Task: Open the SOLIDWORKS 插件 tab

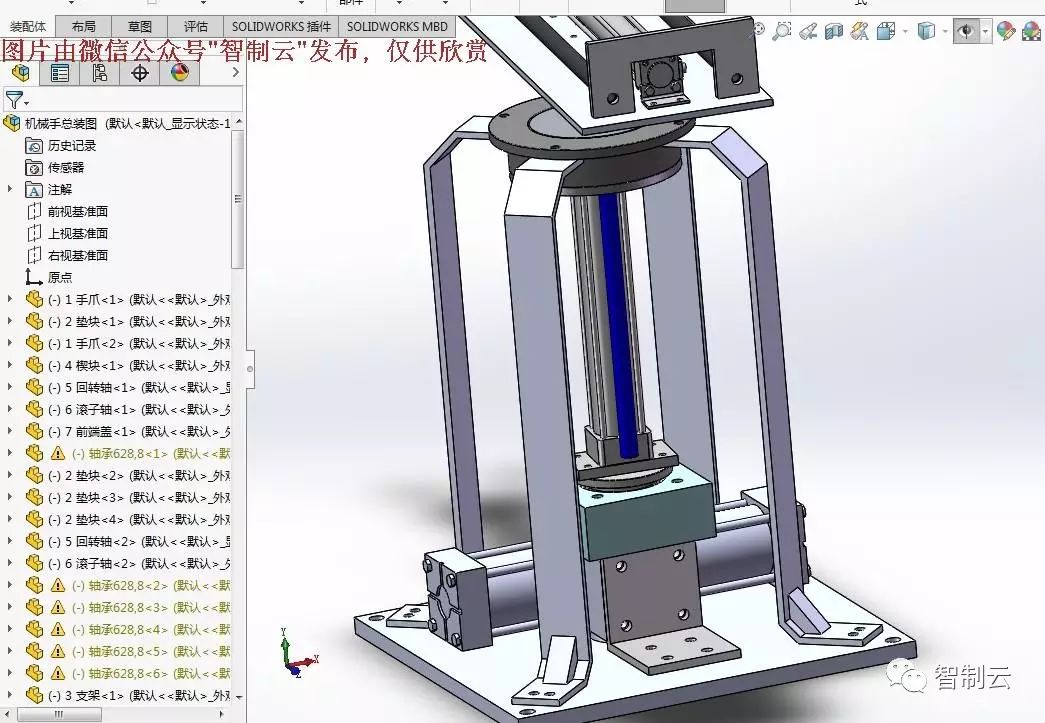Action: click(x=281, y=27)
